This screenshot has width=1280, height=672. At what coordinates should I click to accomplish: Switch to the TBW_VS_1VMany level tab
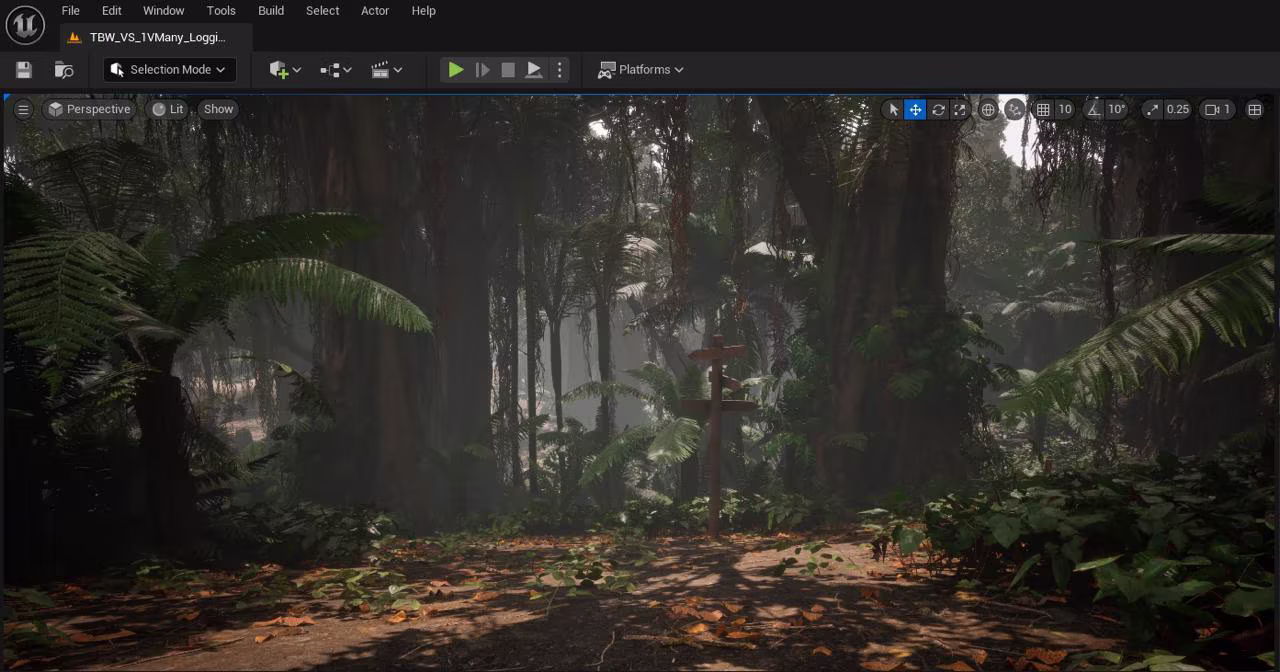[156, 38]
